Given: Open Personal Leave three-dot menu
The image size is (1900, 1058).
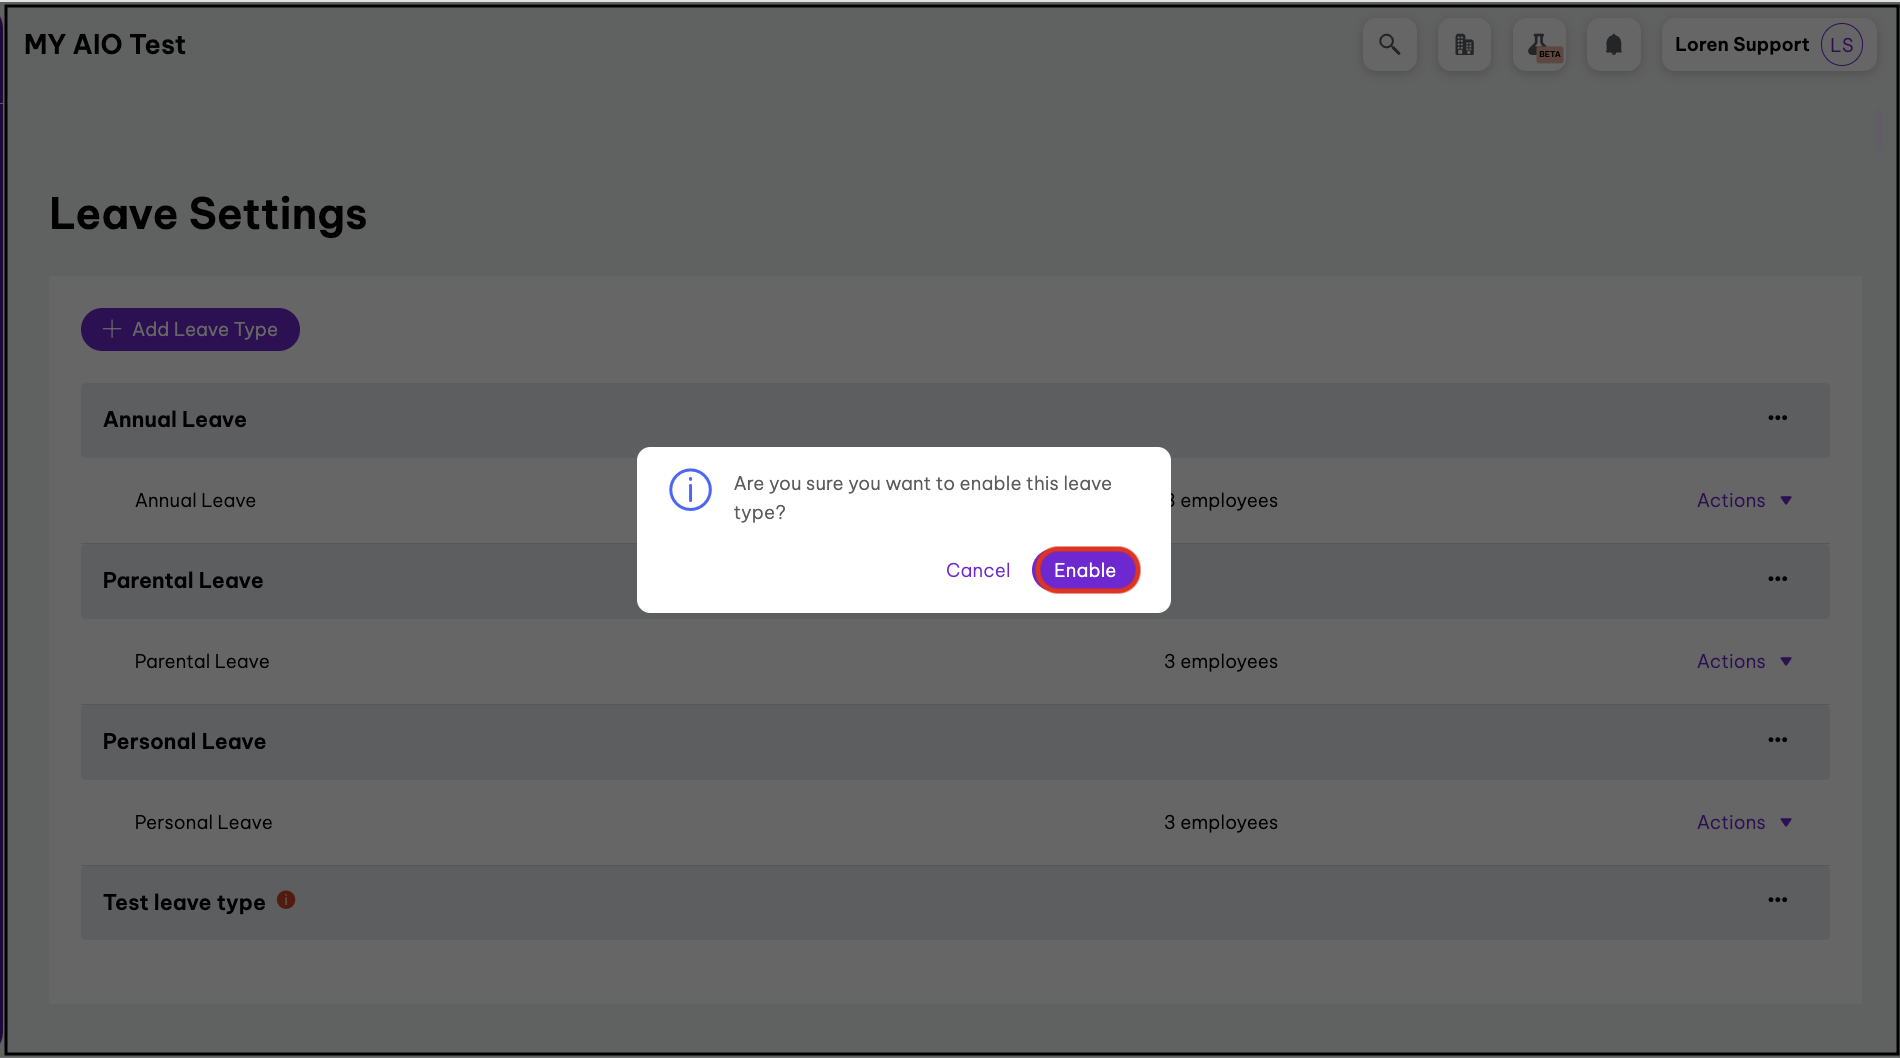Looking at the screenshot, I should 1777,740.
